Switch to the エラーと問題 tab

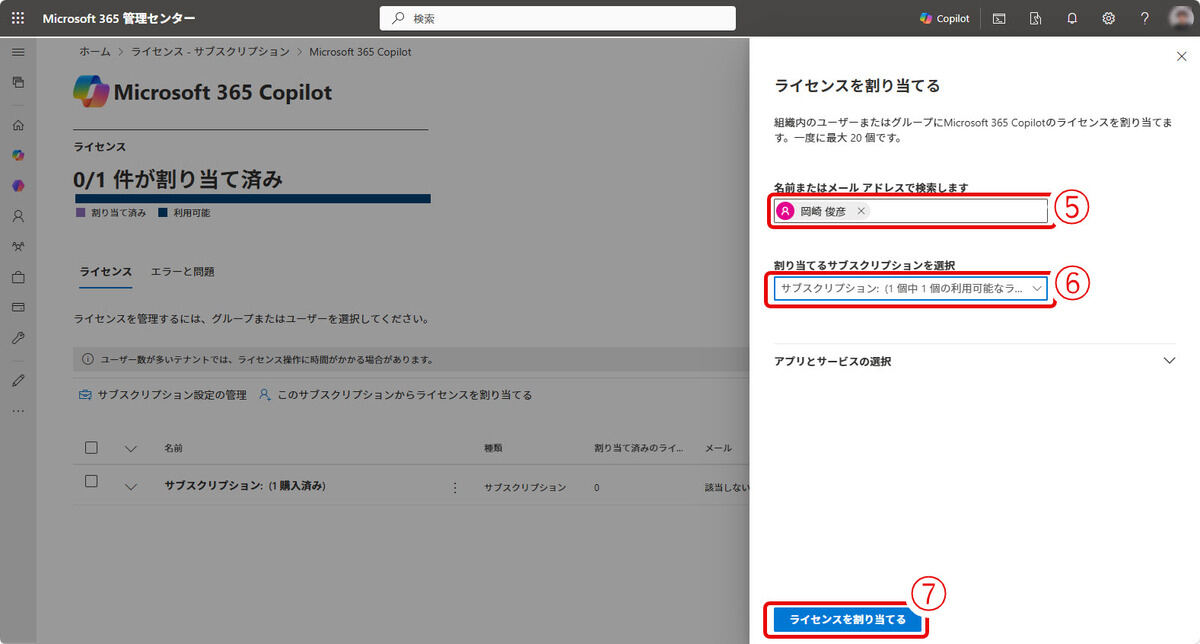click(x=182, y=272)
